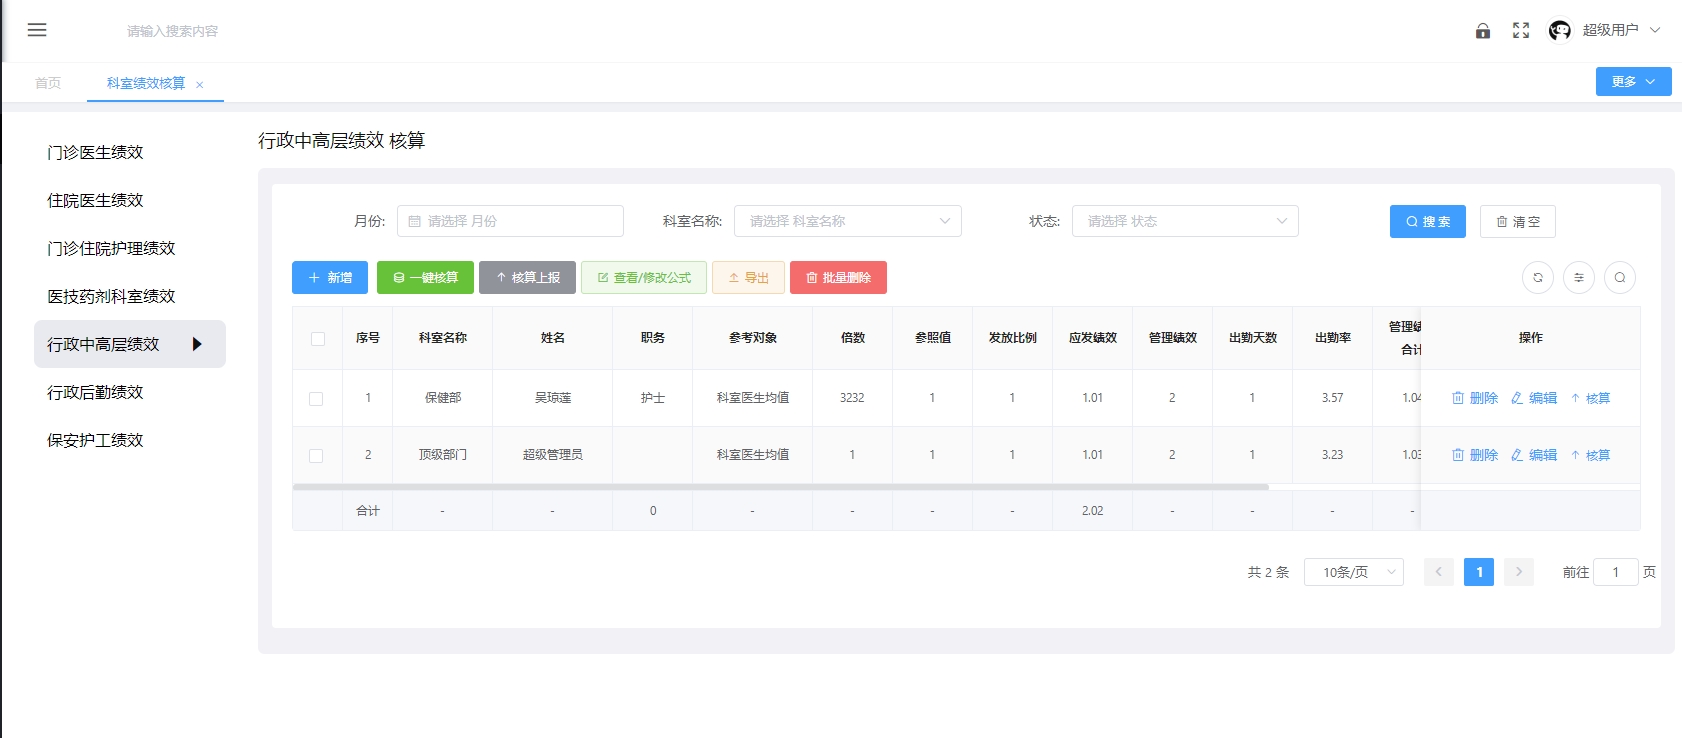Select the 科室绩效核算 tab

point(146,83)
